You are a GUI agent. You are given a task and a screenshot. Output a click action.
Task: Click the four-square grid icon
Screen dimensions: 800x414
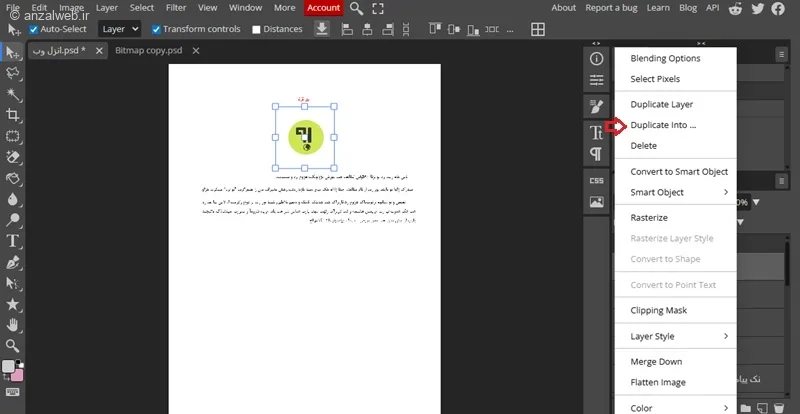pyautogui.click(x=538, y=29)
